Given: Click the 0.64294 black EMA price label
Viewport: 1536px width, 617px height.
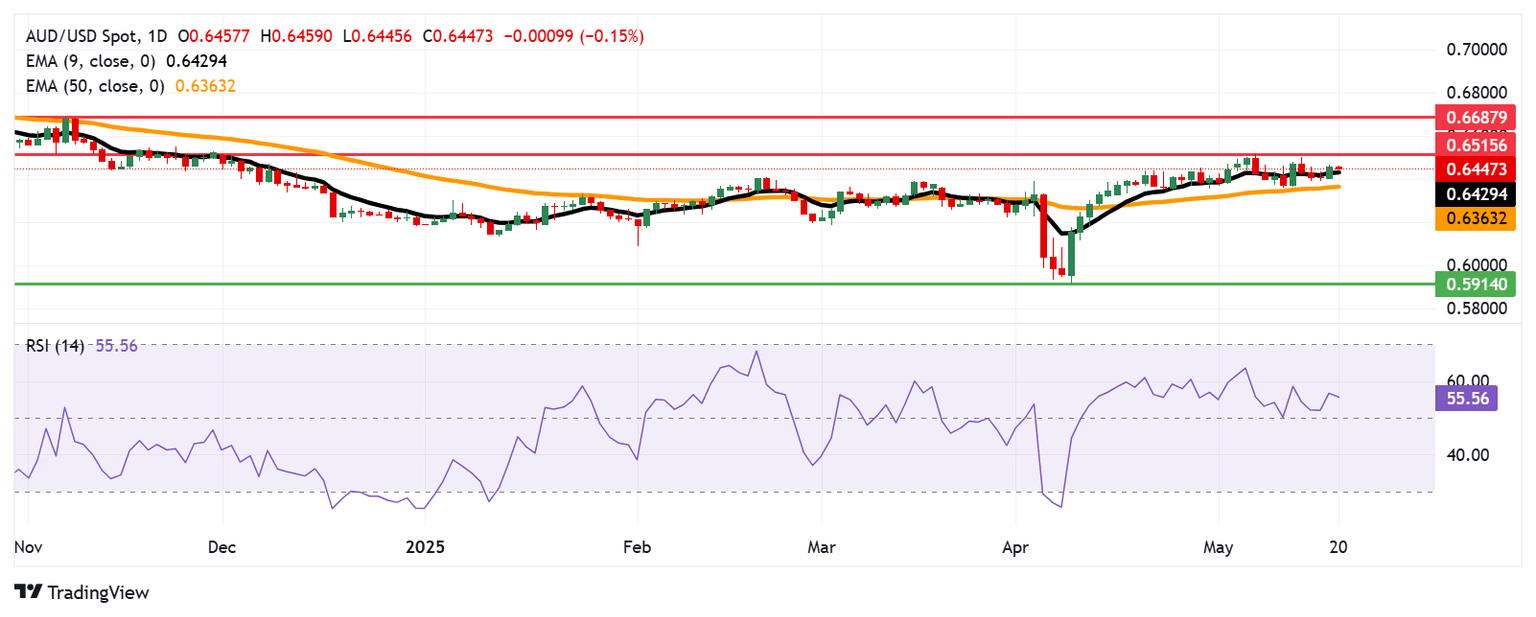Looking at the screenshot, I should [x=1477, y=192].
